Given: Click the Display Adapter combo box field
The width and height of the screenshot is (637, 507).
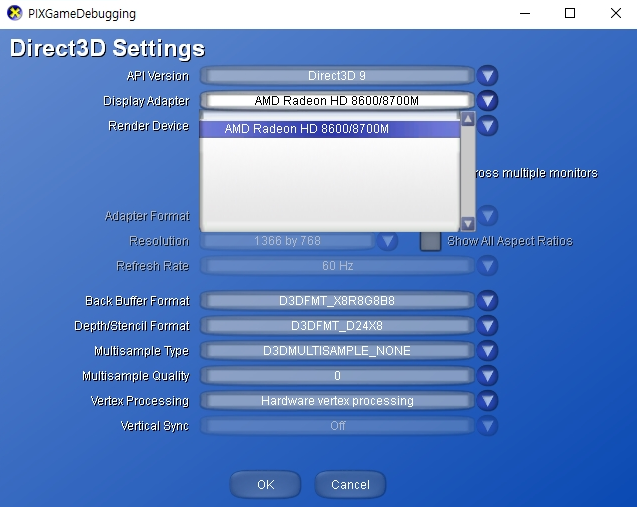Looking at the screenshot, I should (x=337, y=101).
